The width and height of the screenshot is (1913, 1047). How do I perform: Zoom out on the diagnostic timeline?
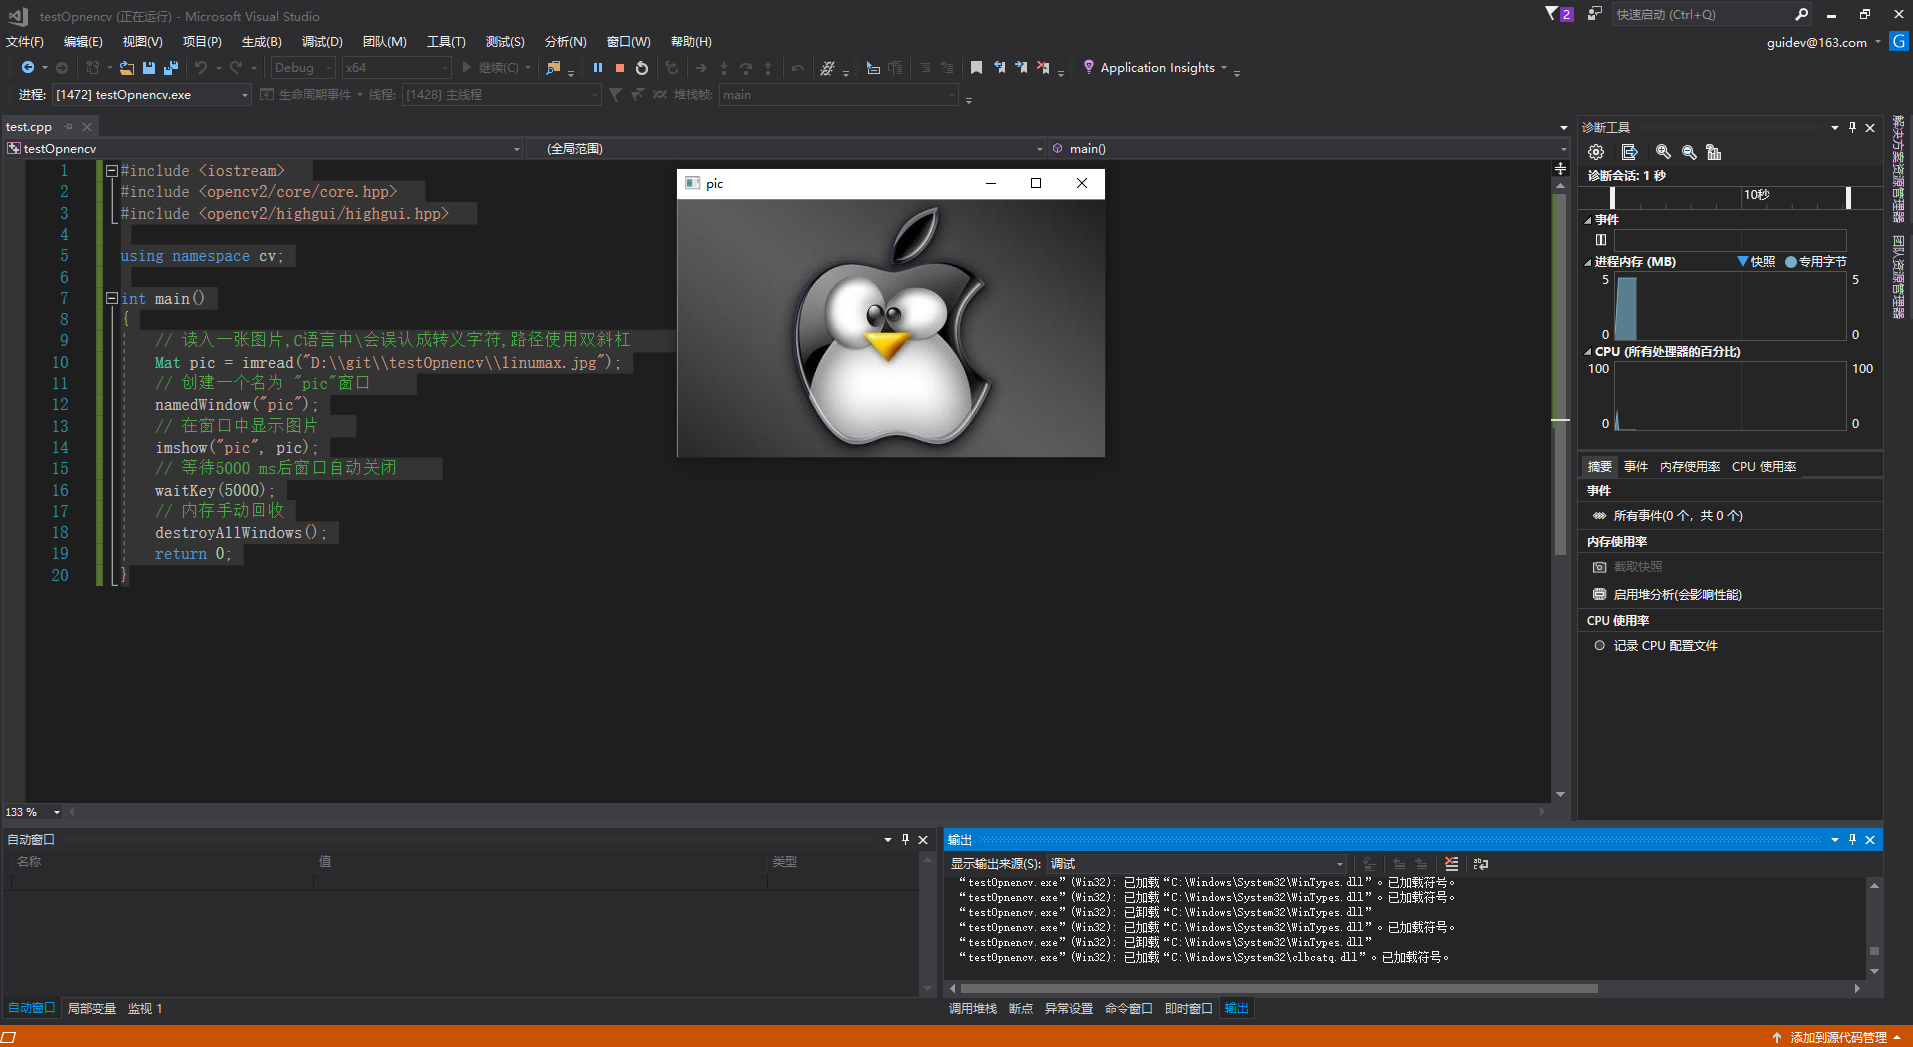pos(1689,152)
